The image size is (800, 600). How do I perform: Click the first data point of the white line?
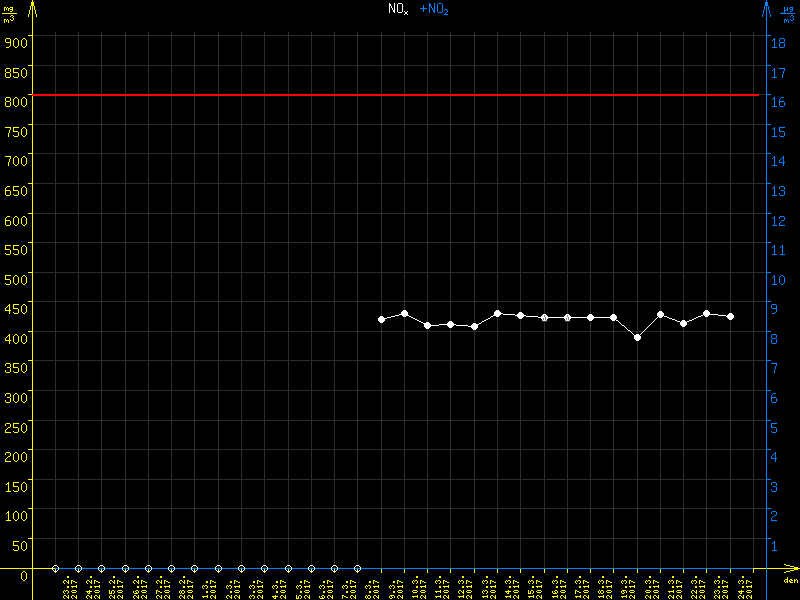pyautogui.click(x=381, y=319)
